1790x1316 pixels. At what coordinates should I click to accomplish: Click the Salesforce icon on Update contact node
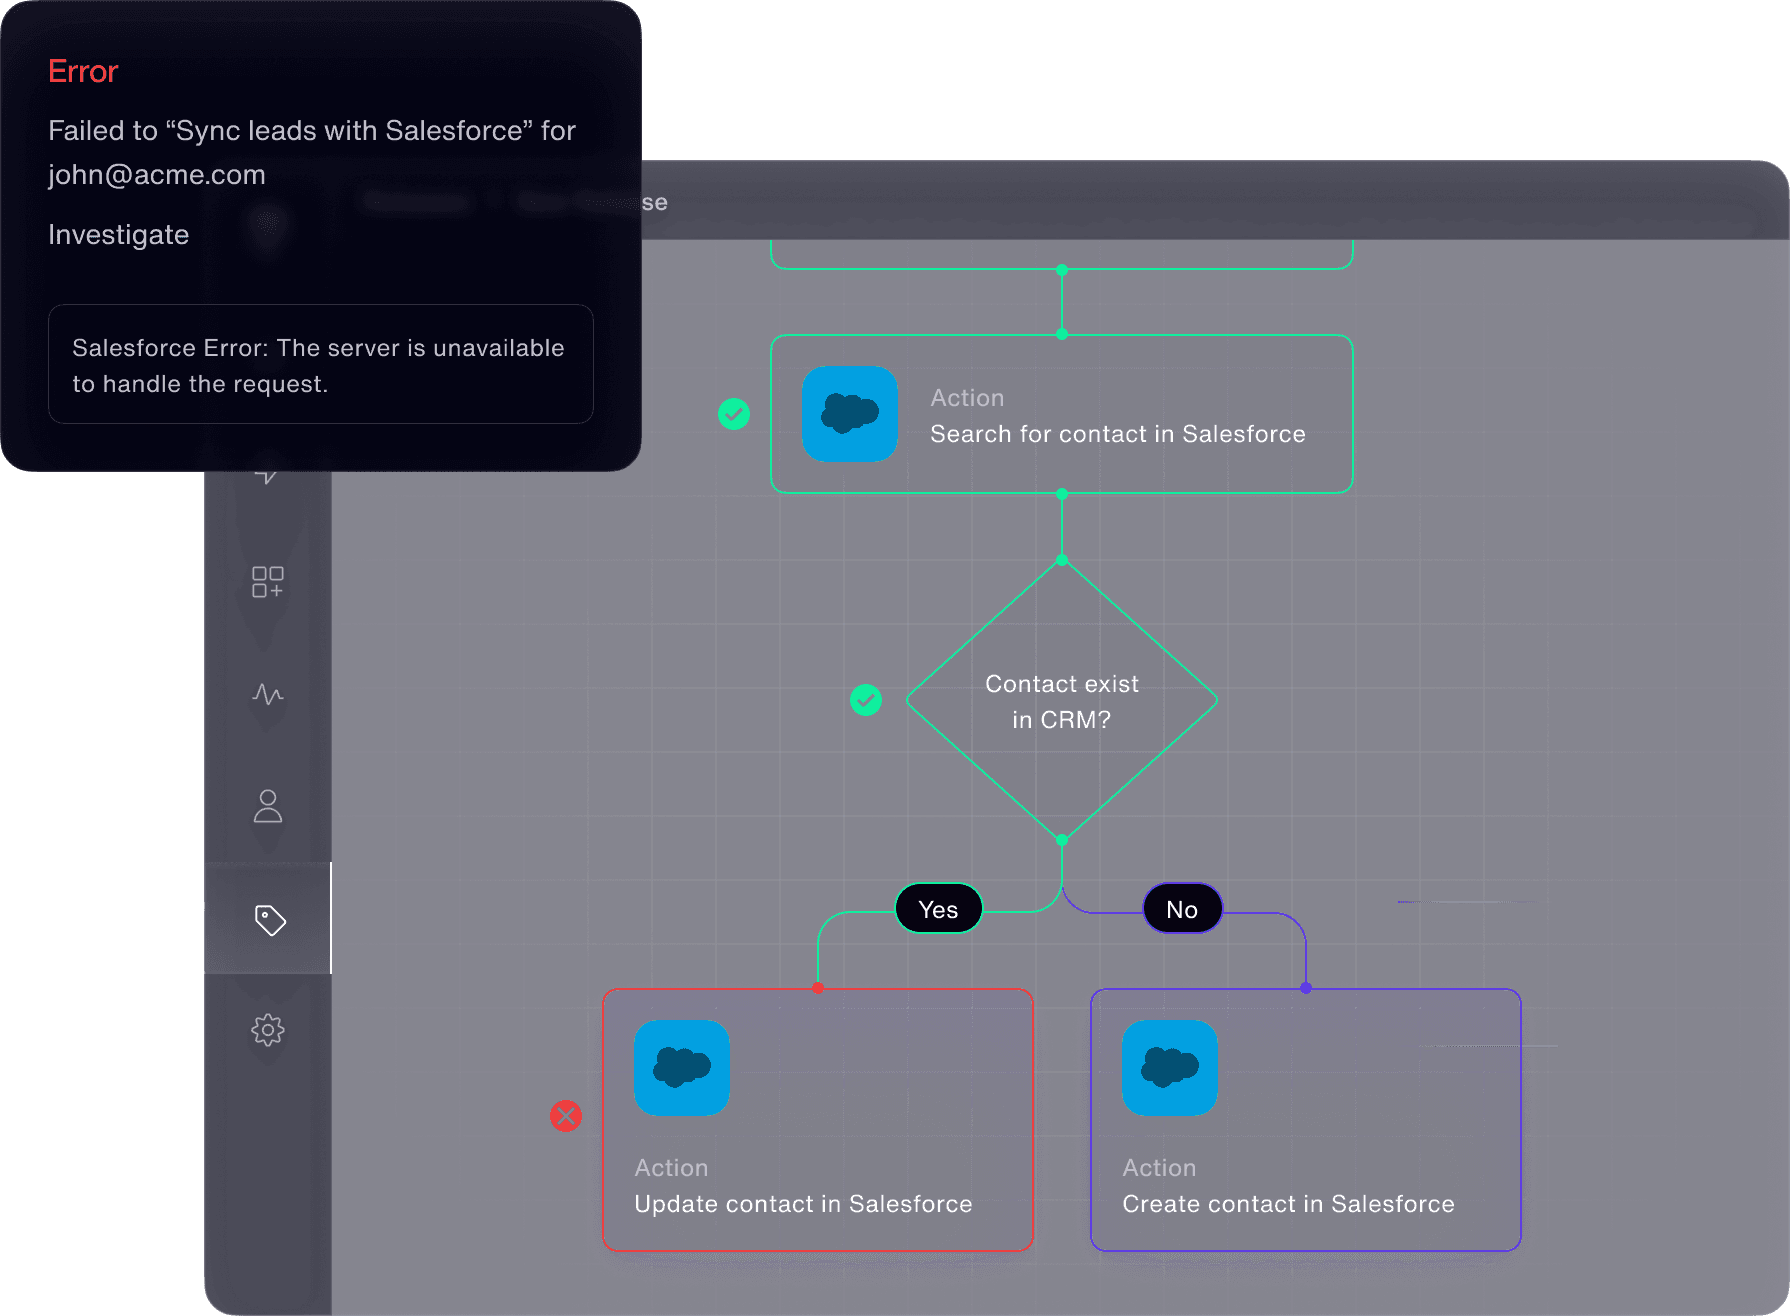point(681,1069)
